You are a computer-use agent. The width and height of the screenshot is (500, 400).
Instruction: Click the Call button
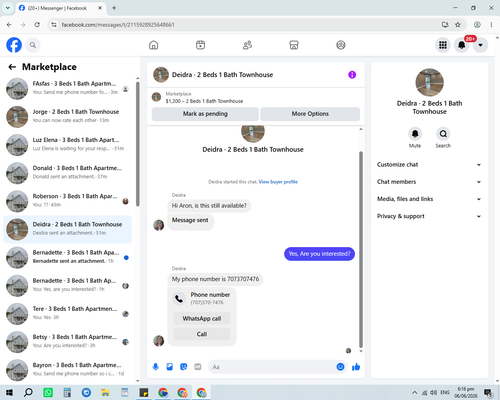click(x=202, y=334)
